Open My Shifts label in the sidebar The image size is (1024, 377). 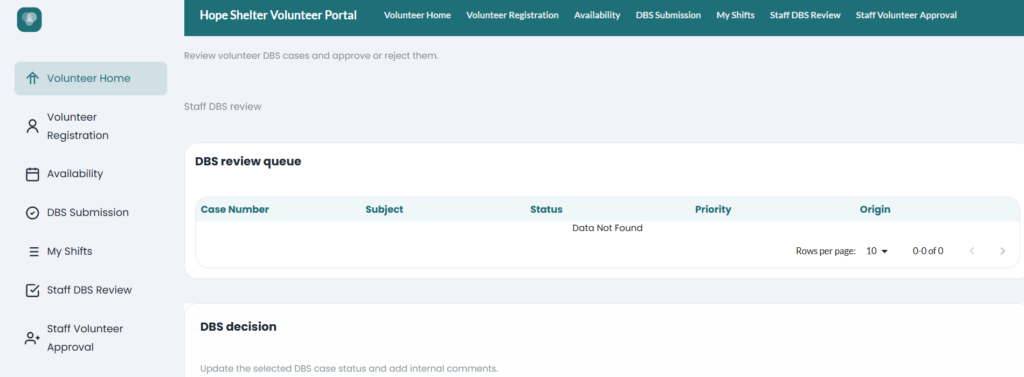tap(69, 251)
